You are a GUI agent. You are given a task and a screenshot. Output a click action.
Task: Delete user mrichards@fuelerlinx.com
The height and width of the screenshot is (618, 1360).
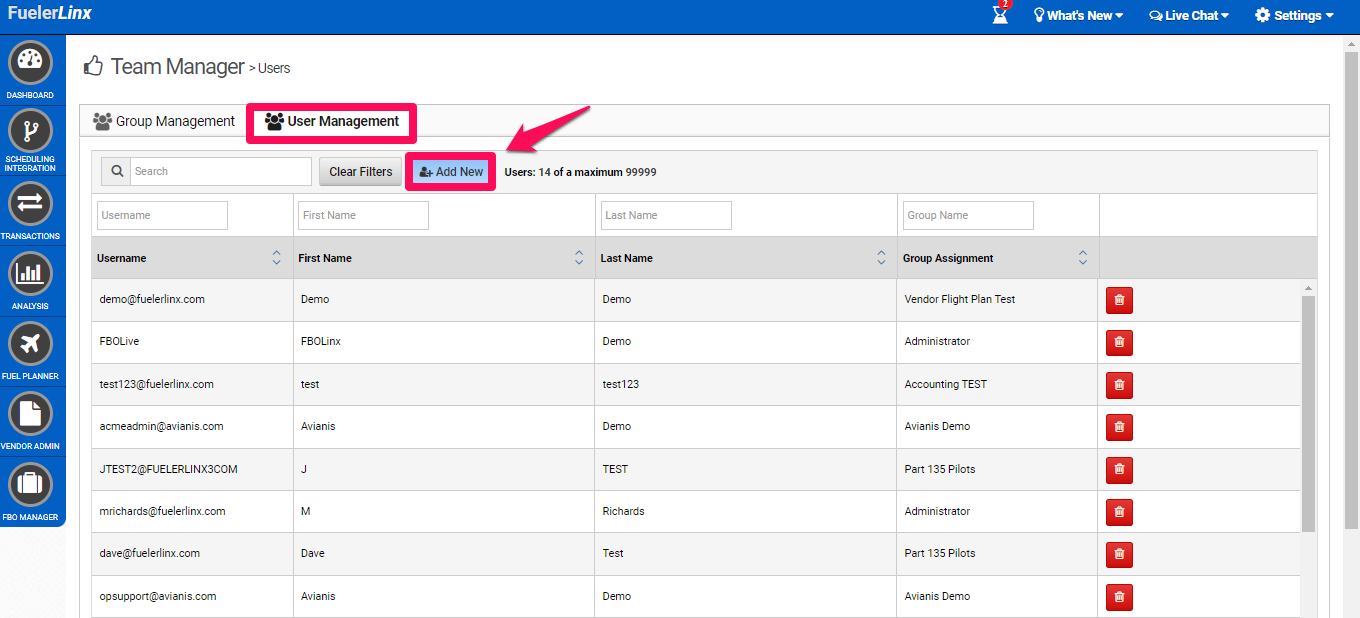point(1119,512)
